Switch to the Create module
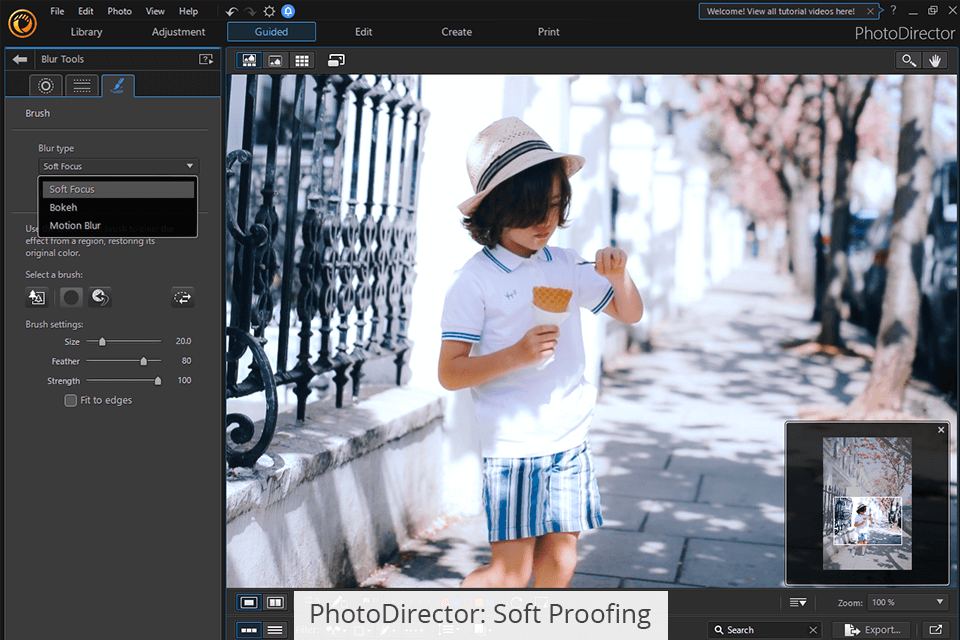Image resolution: width=960 pixels, height=640 pixels. coord(457,32)
